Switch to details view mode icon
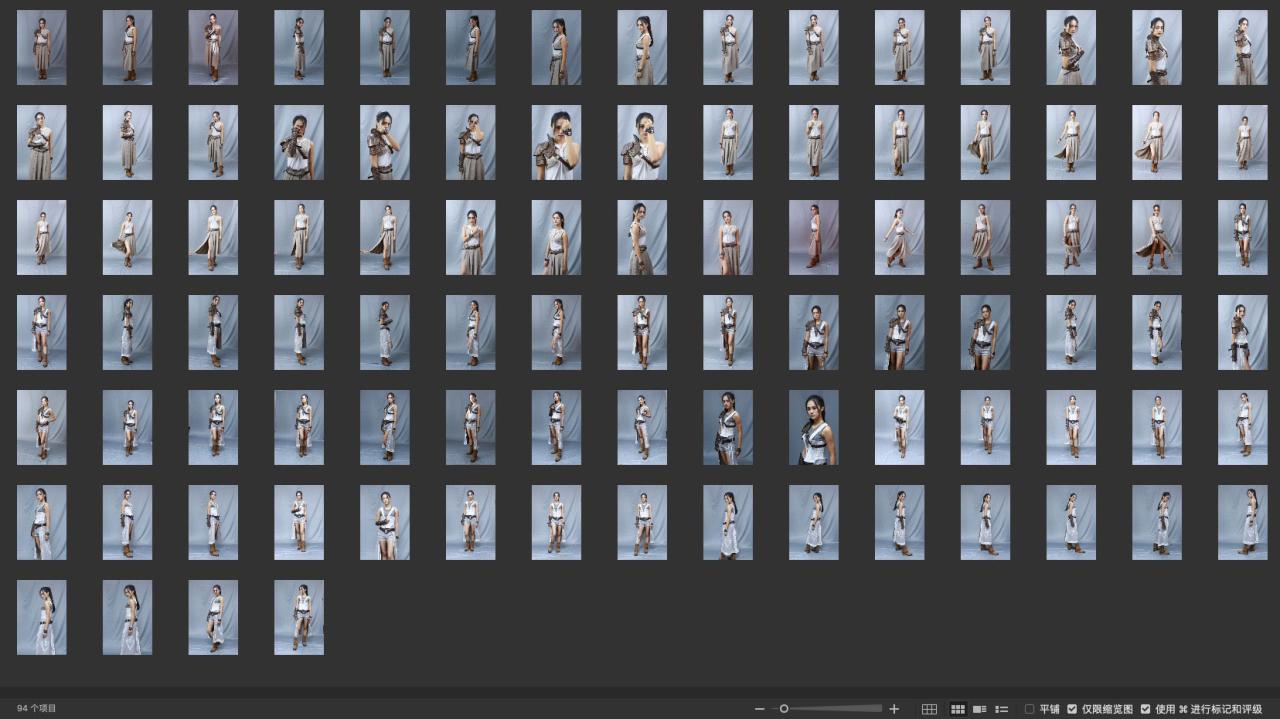The width and height of the screenshot is (1280, 719). [x=980, y=709]
